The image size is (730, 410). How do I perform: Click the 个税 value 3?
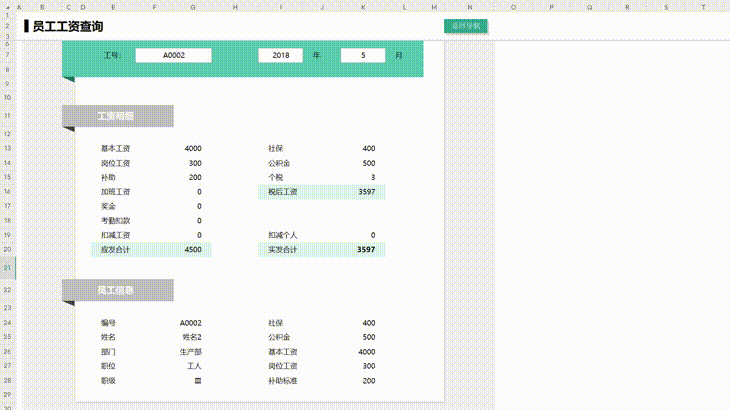point(372,177)
